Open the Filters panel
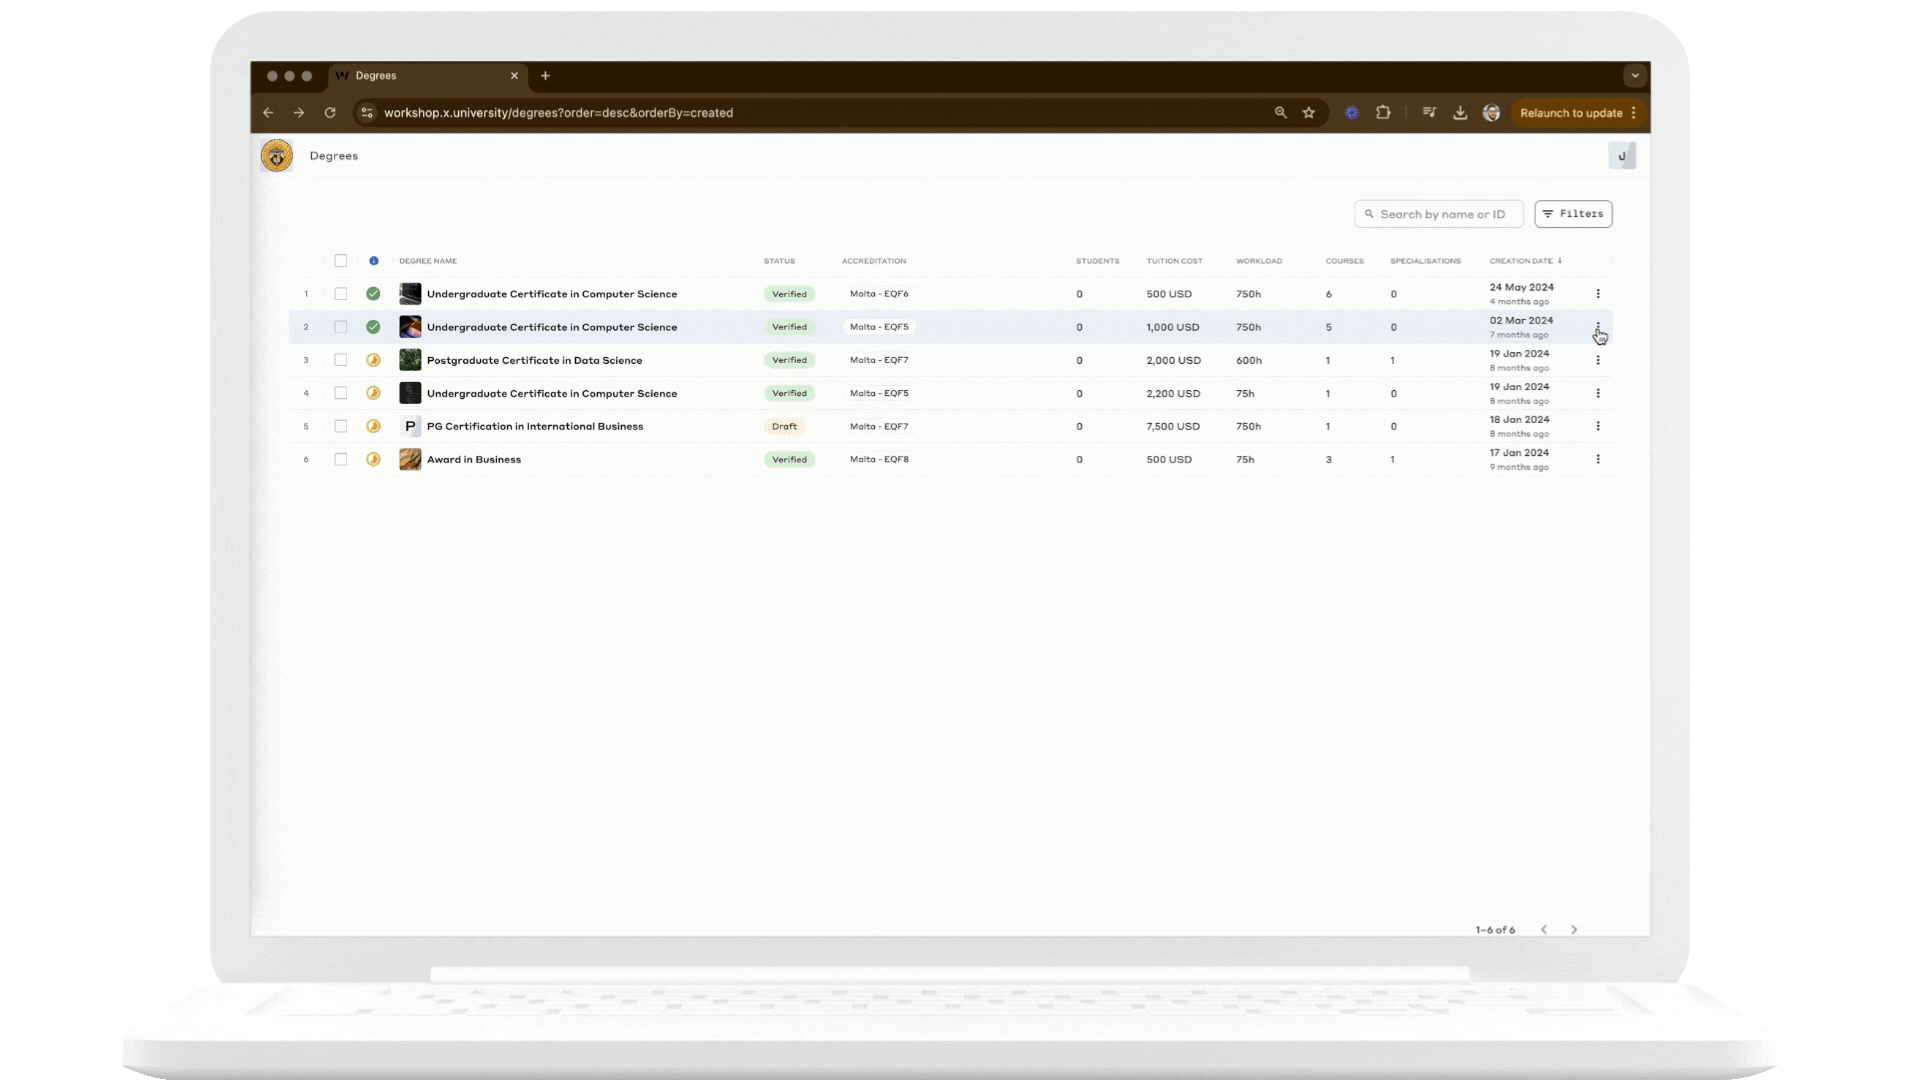 pyautogui.click(x=1573, y=214)
